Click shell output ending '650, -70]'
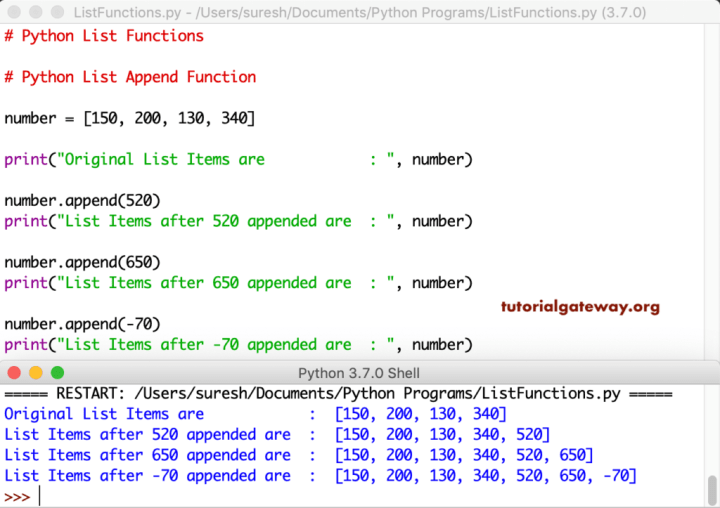720x508 pixels. (321, 476)
